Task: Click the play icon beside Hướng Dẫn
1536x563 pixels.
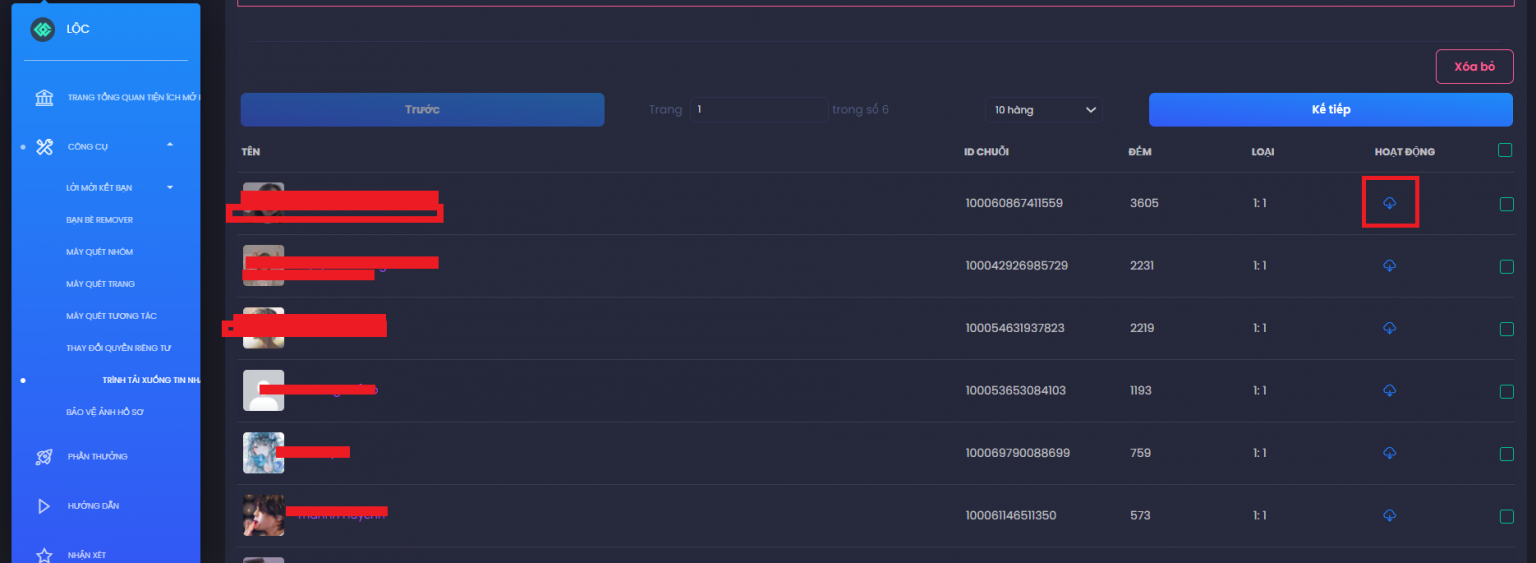Action: click(44, 506)
